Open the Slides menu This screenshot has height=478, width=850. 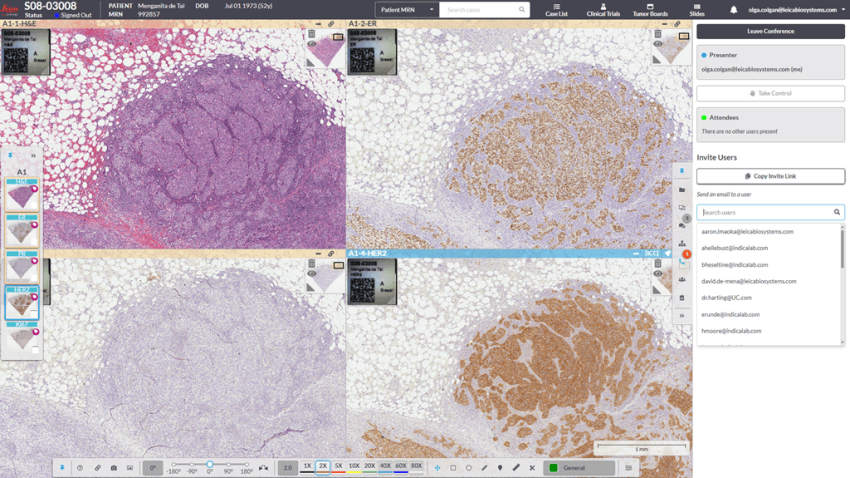click(x=697, y=10)
